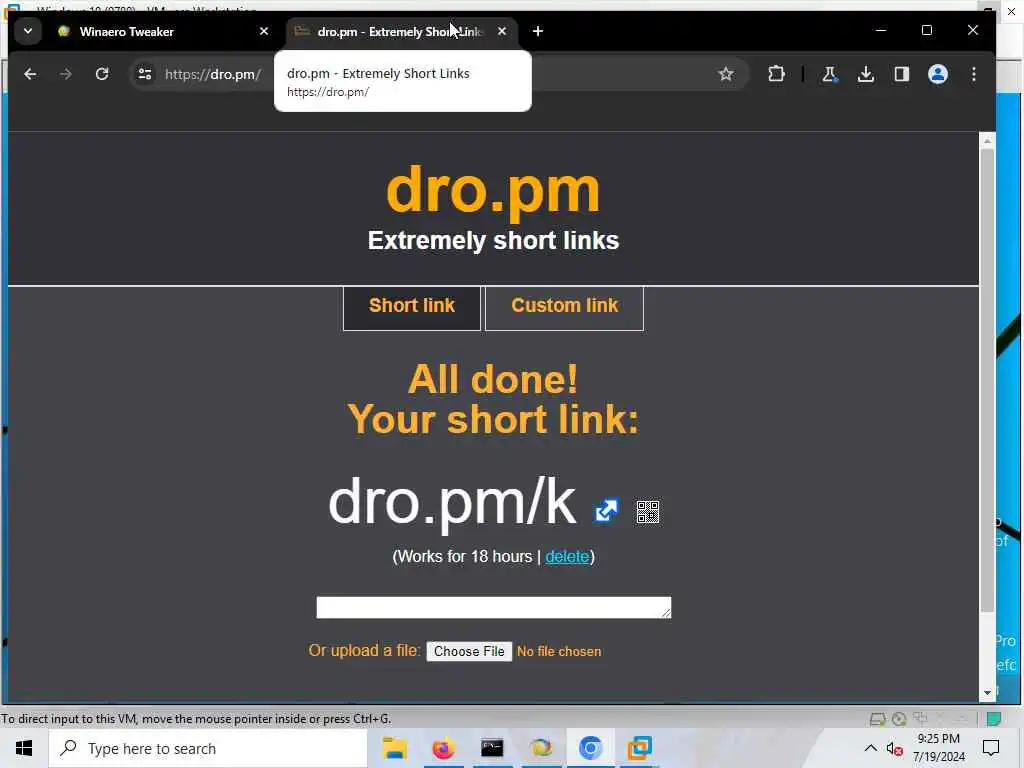
Task: Bookmark this page with the star
Action: (726, 74)
